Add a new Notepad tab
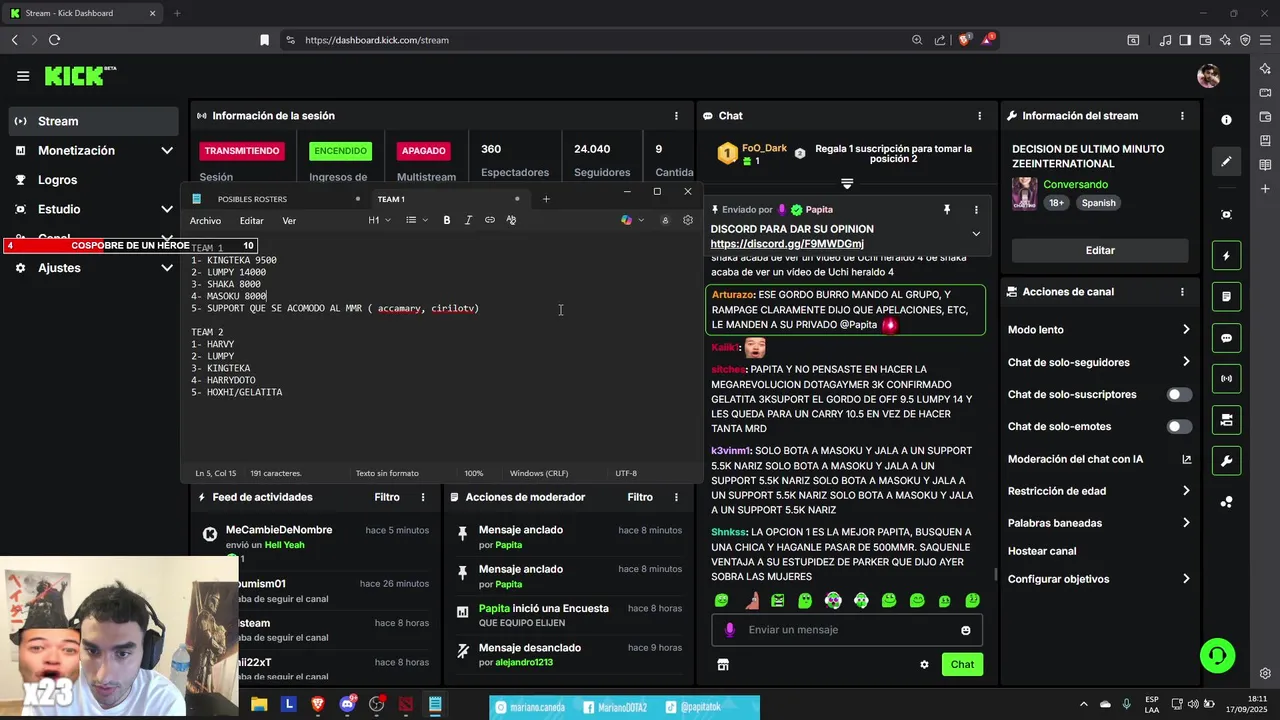This screenshot has width=1280, height=720. pyautogui.click(x=546, y=199)
